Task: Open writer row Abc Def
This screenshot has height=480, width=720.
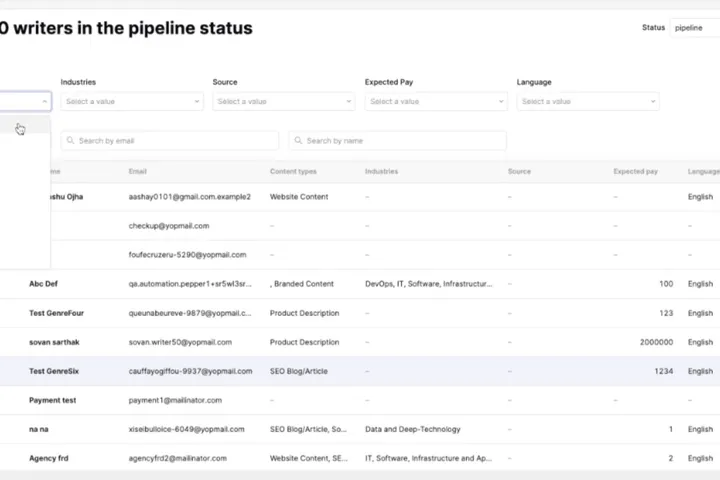Action: (360, 284)
